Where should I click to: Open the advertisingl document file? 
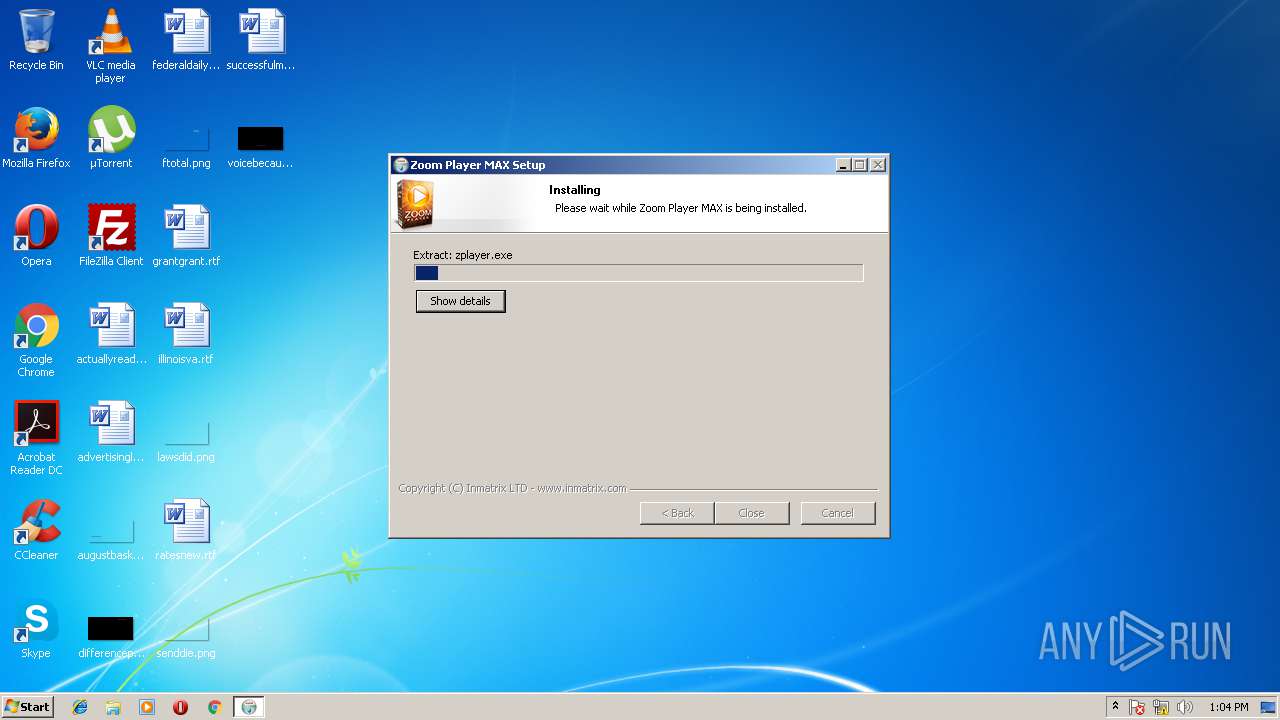click(x=110, y=432)
